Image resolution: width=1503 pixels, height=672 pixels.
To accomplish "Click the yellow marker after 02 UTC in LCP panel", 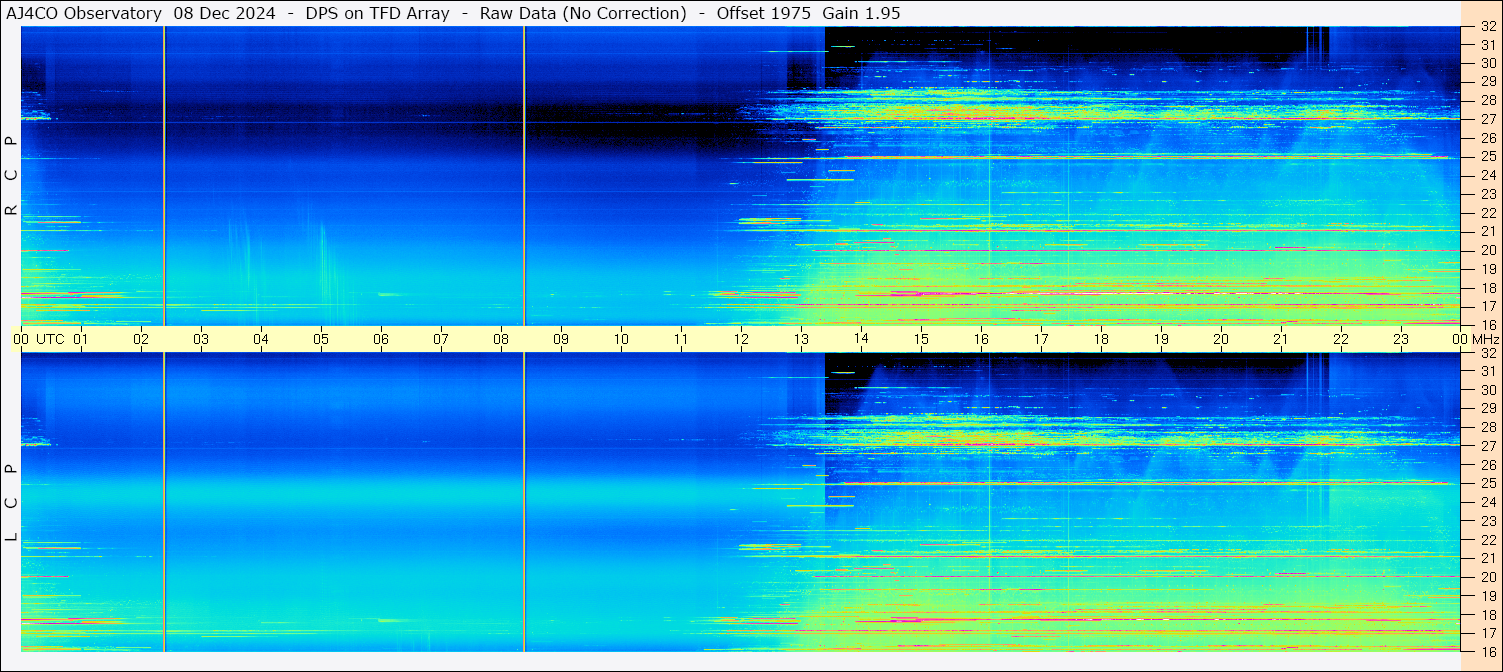I will [164, 502].
